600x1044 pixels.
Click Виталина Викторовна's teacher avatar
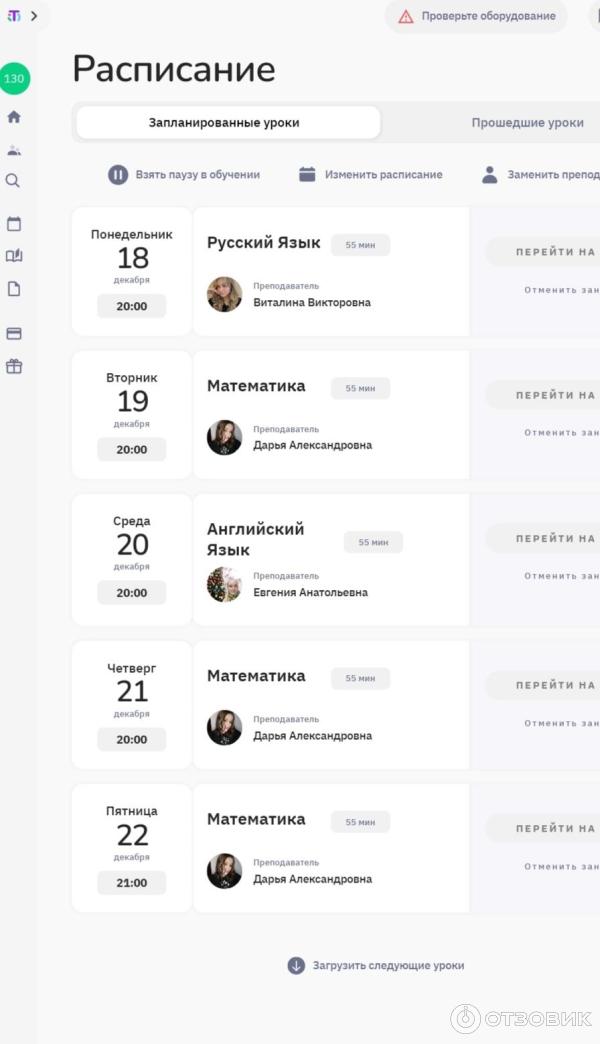pos(224,294)
